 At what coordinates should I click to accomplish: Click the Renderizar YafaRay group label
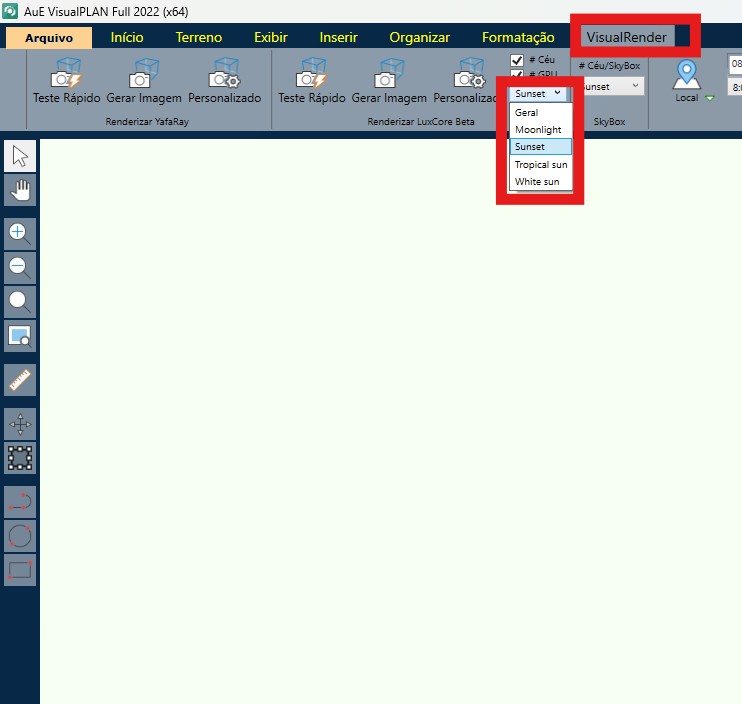pyautogui.click(x=147, y=122)
